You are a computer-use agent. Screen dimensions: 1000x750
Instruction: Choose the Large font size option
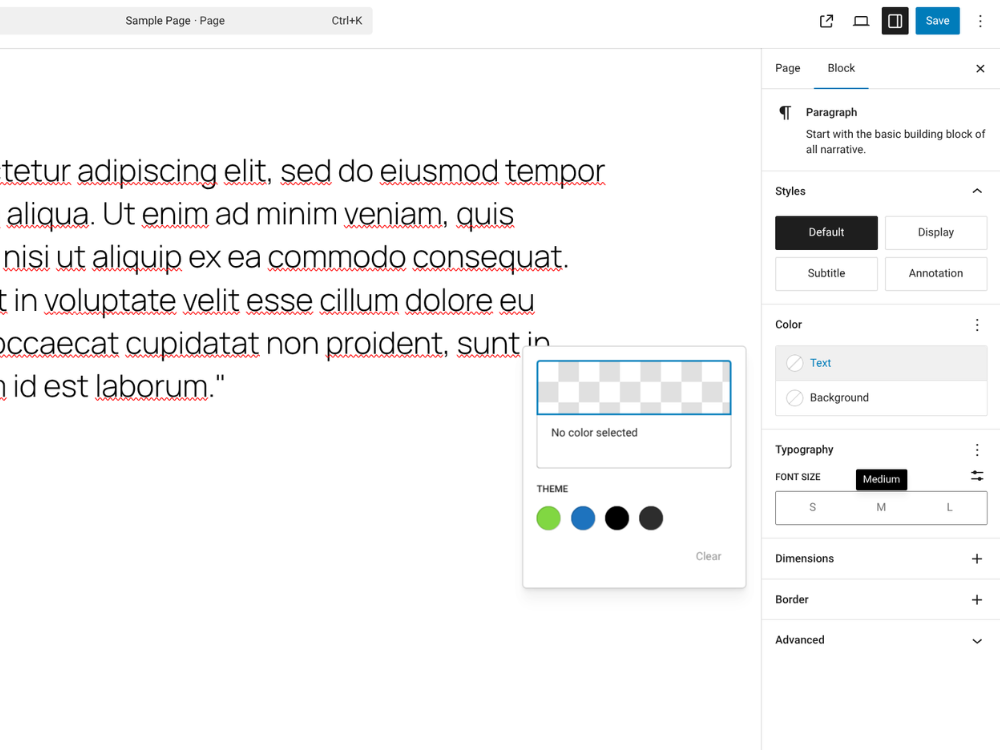point(948,507)
